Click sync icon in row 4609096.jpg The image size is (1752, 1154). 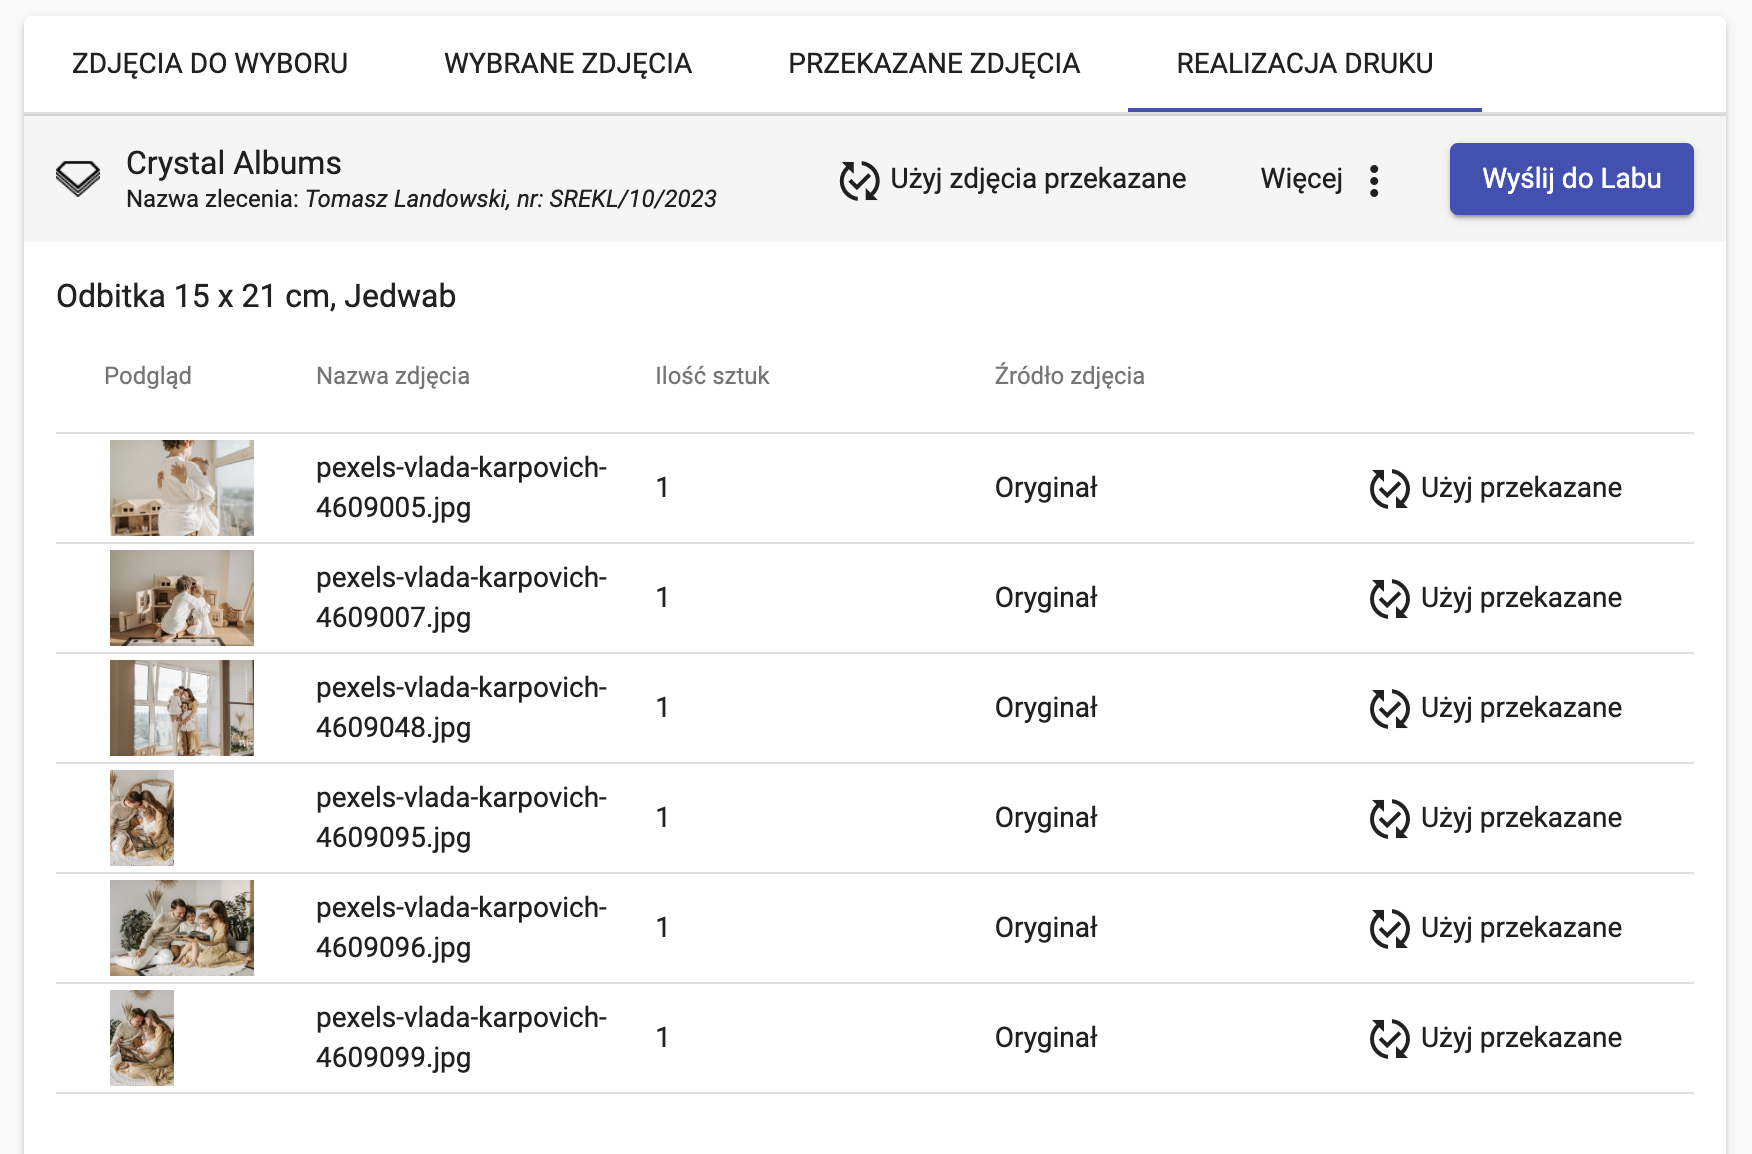[x=1389, y=929]
